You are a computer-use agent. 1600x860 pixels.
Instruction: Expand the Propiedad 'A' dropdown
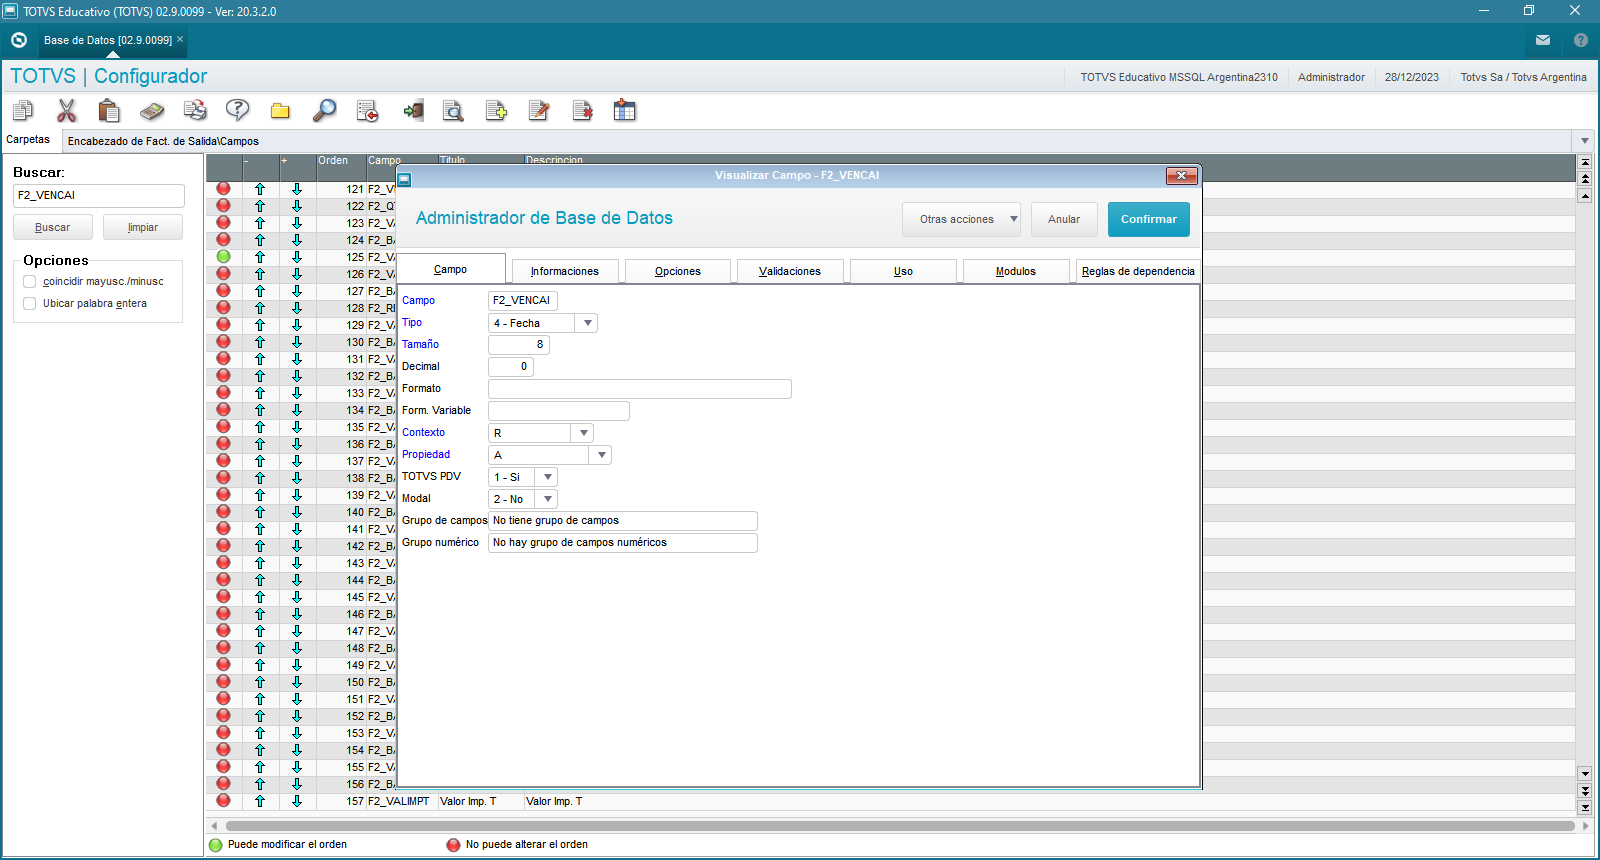(x=601, y=455)
